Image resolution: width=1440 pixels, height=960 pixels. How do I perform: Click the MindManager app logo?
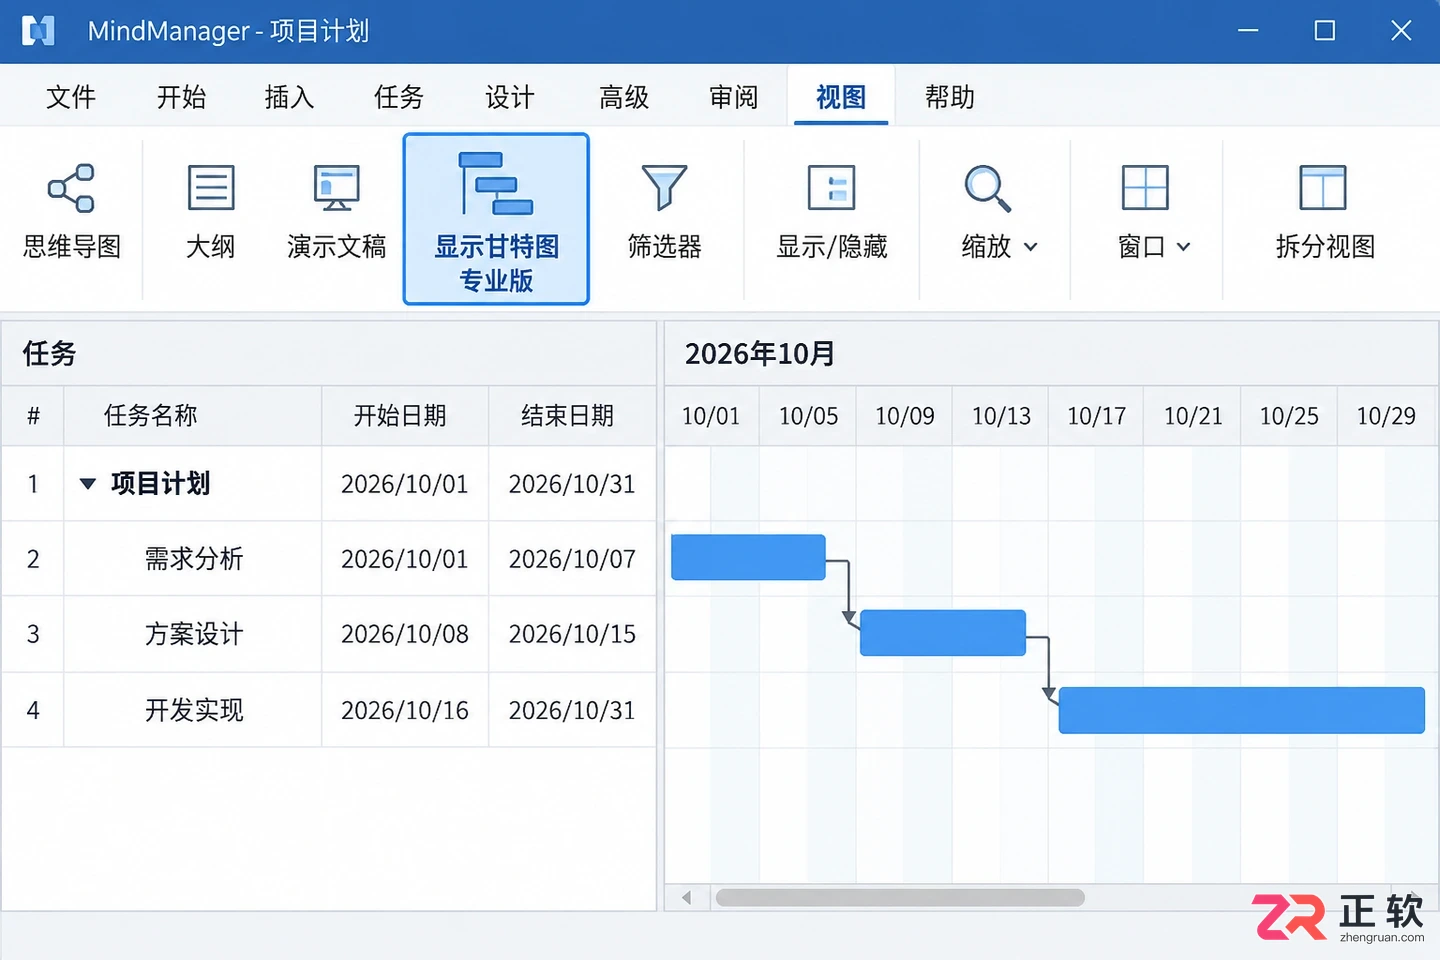coord(38,31)
